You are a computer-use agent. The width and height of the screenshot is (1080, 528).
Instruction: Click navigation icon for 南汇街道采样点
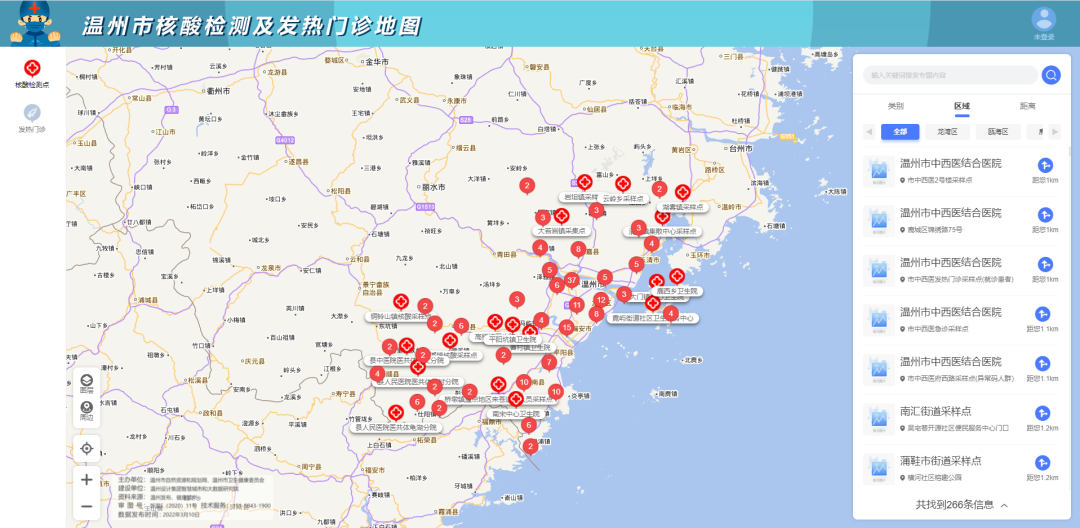point(1045,413)
